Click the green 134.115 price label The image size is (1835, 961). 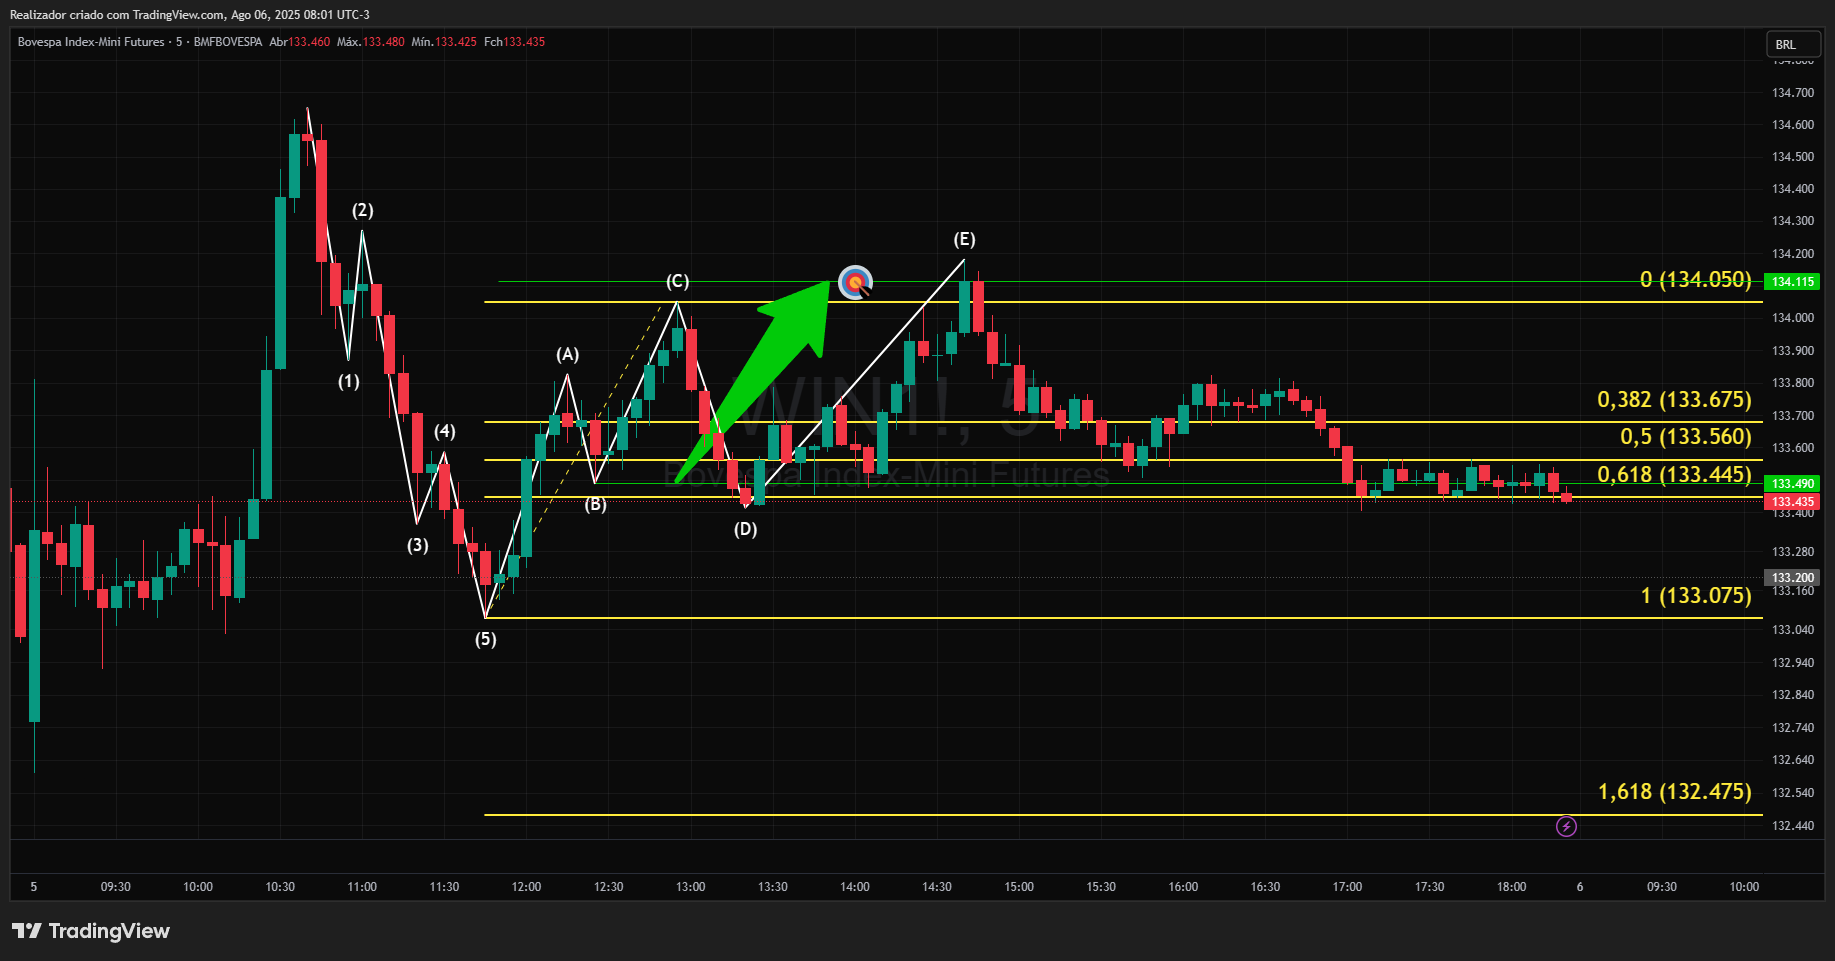coord(1793,282)
